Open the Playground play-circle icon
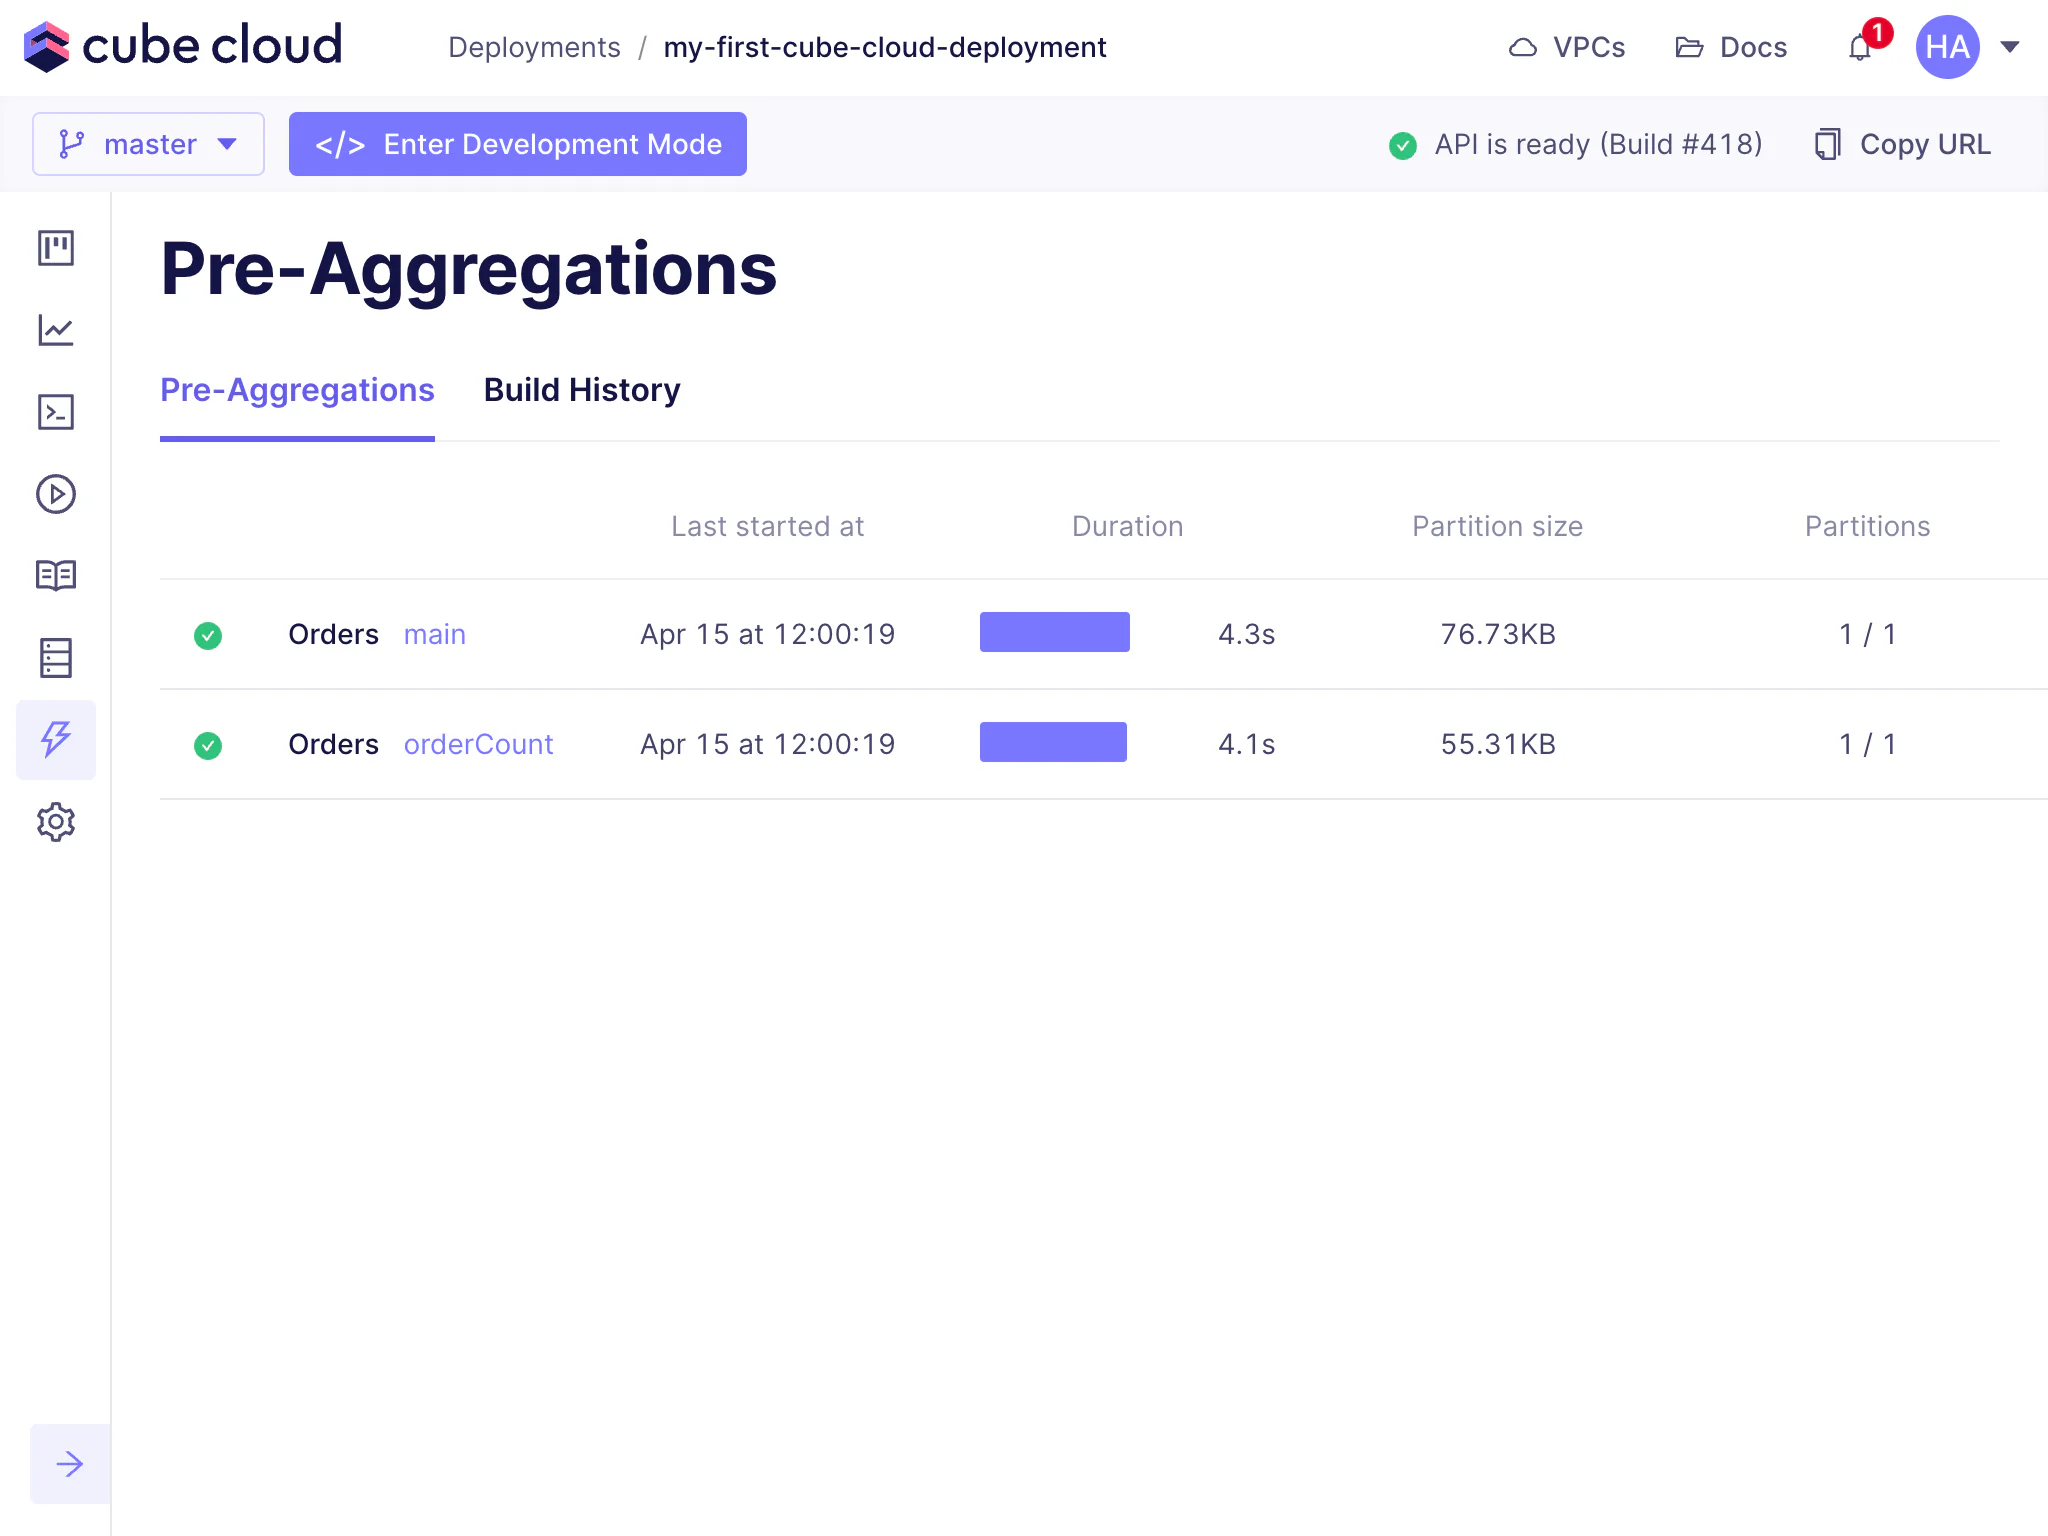Viewport: 2048px width, 1536px height. click(x=56, y=494)
